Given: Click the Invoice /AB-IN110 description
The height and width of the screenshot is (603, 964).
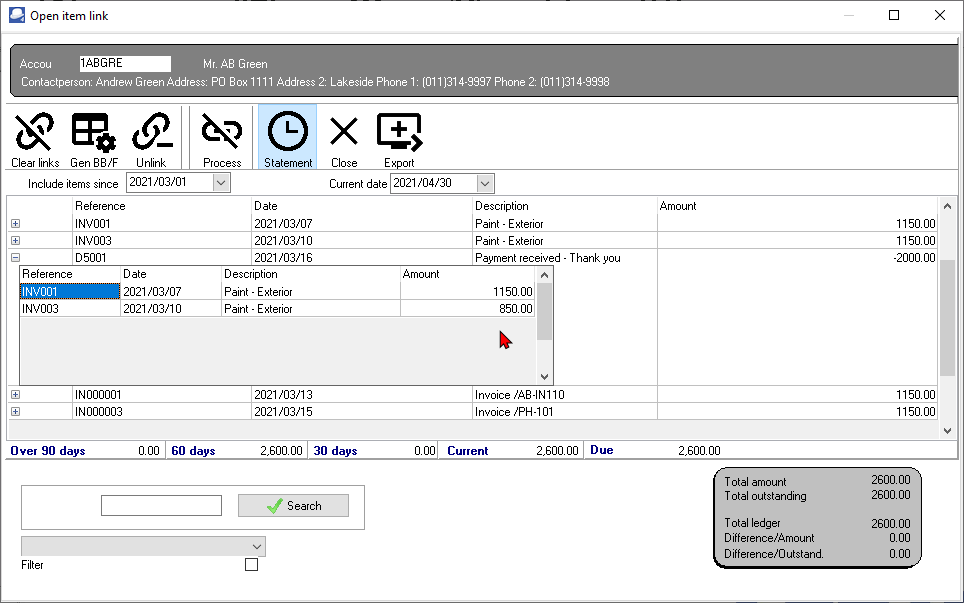Looking at the screenshot, I should [520, 395].
